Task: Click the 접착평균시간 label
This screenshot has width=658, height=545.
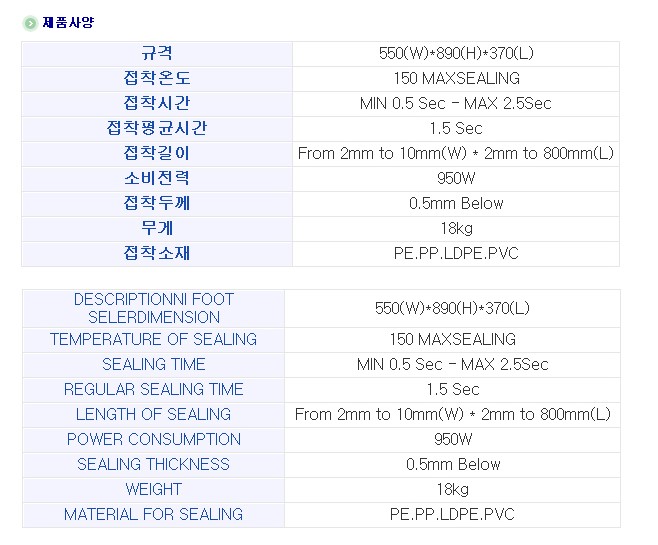Action: pyautogui.click(x=157, y=128)
